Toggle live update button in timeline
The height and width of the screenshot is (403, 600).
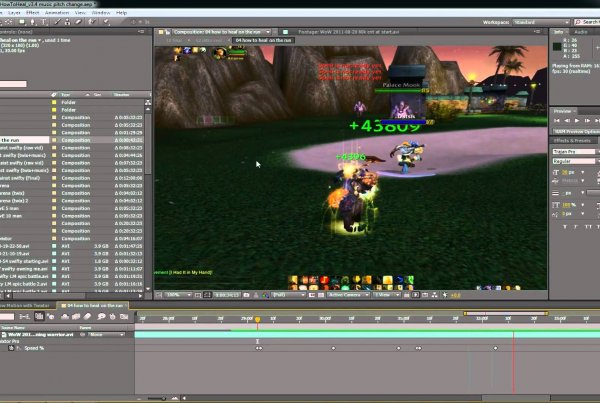[x=39, y=317]
